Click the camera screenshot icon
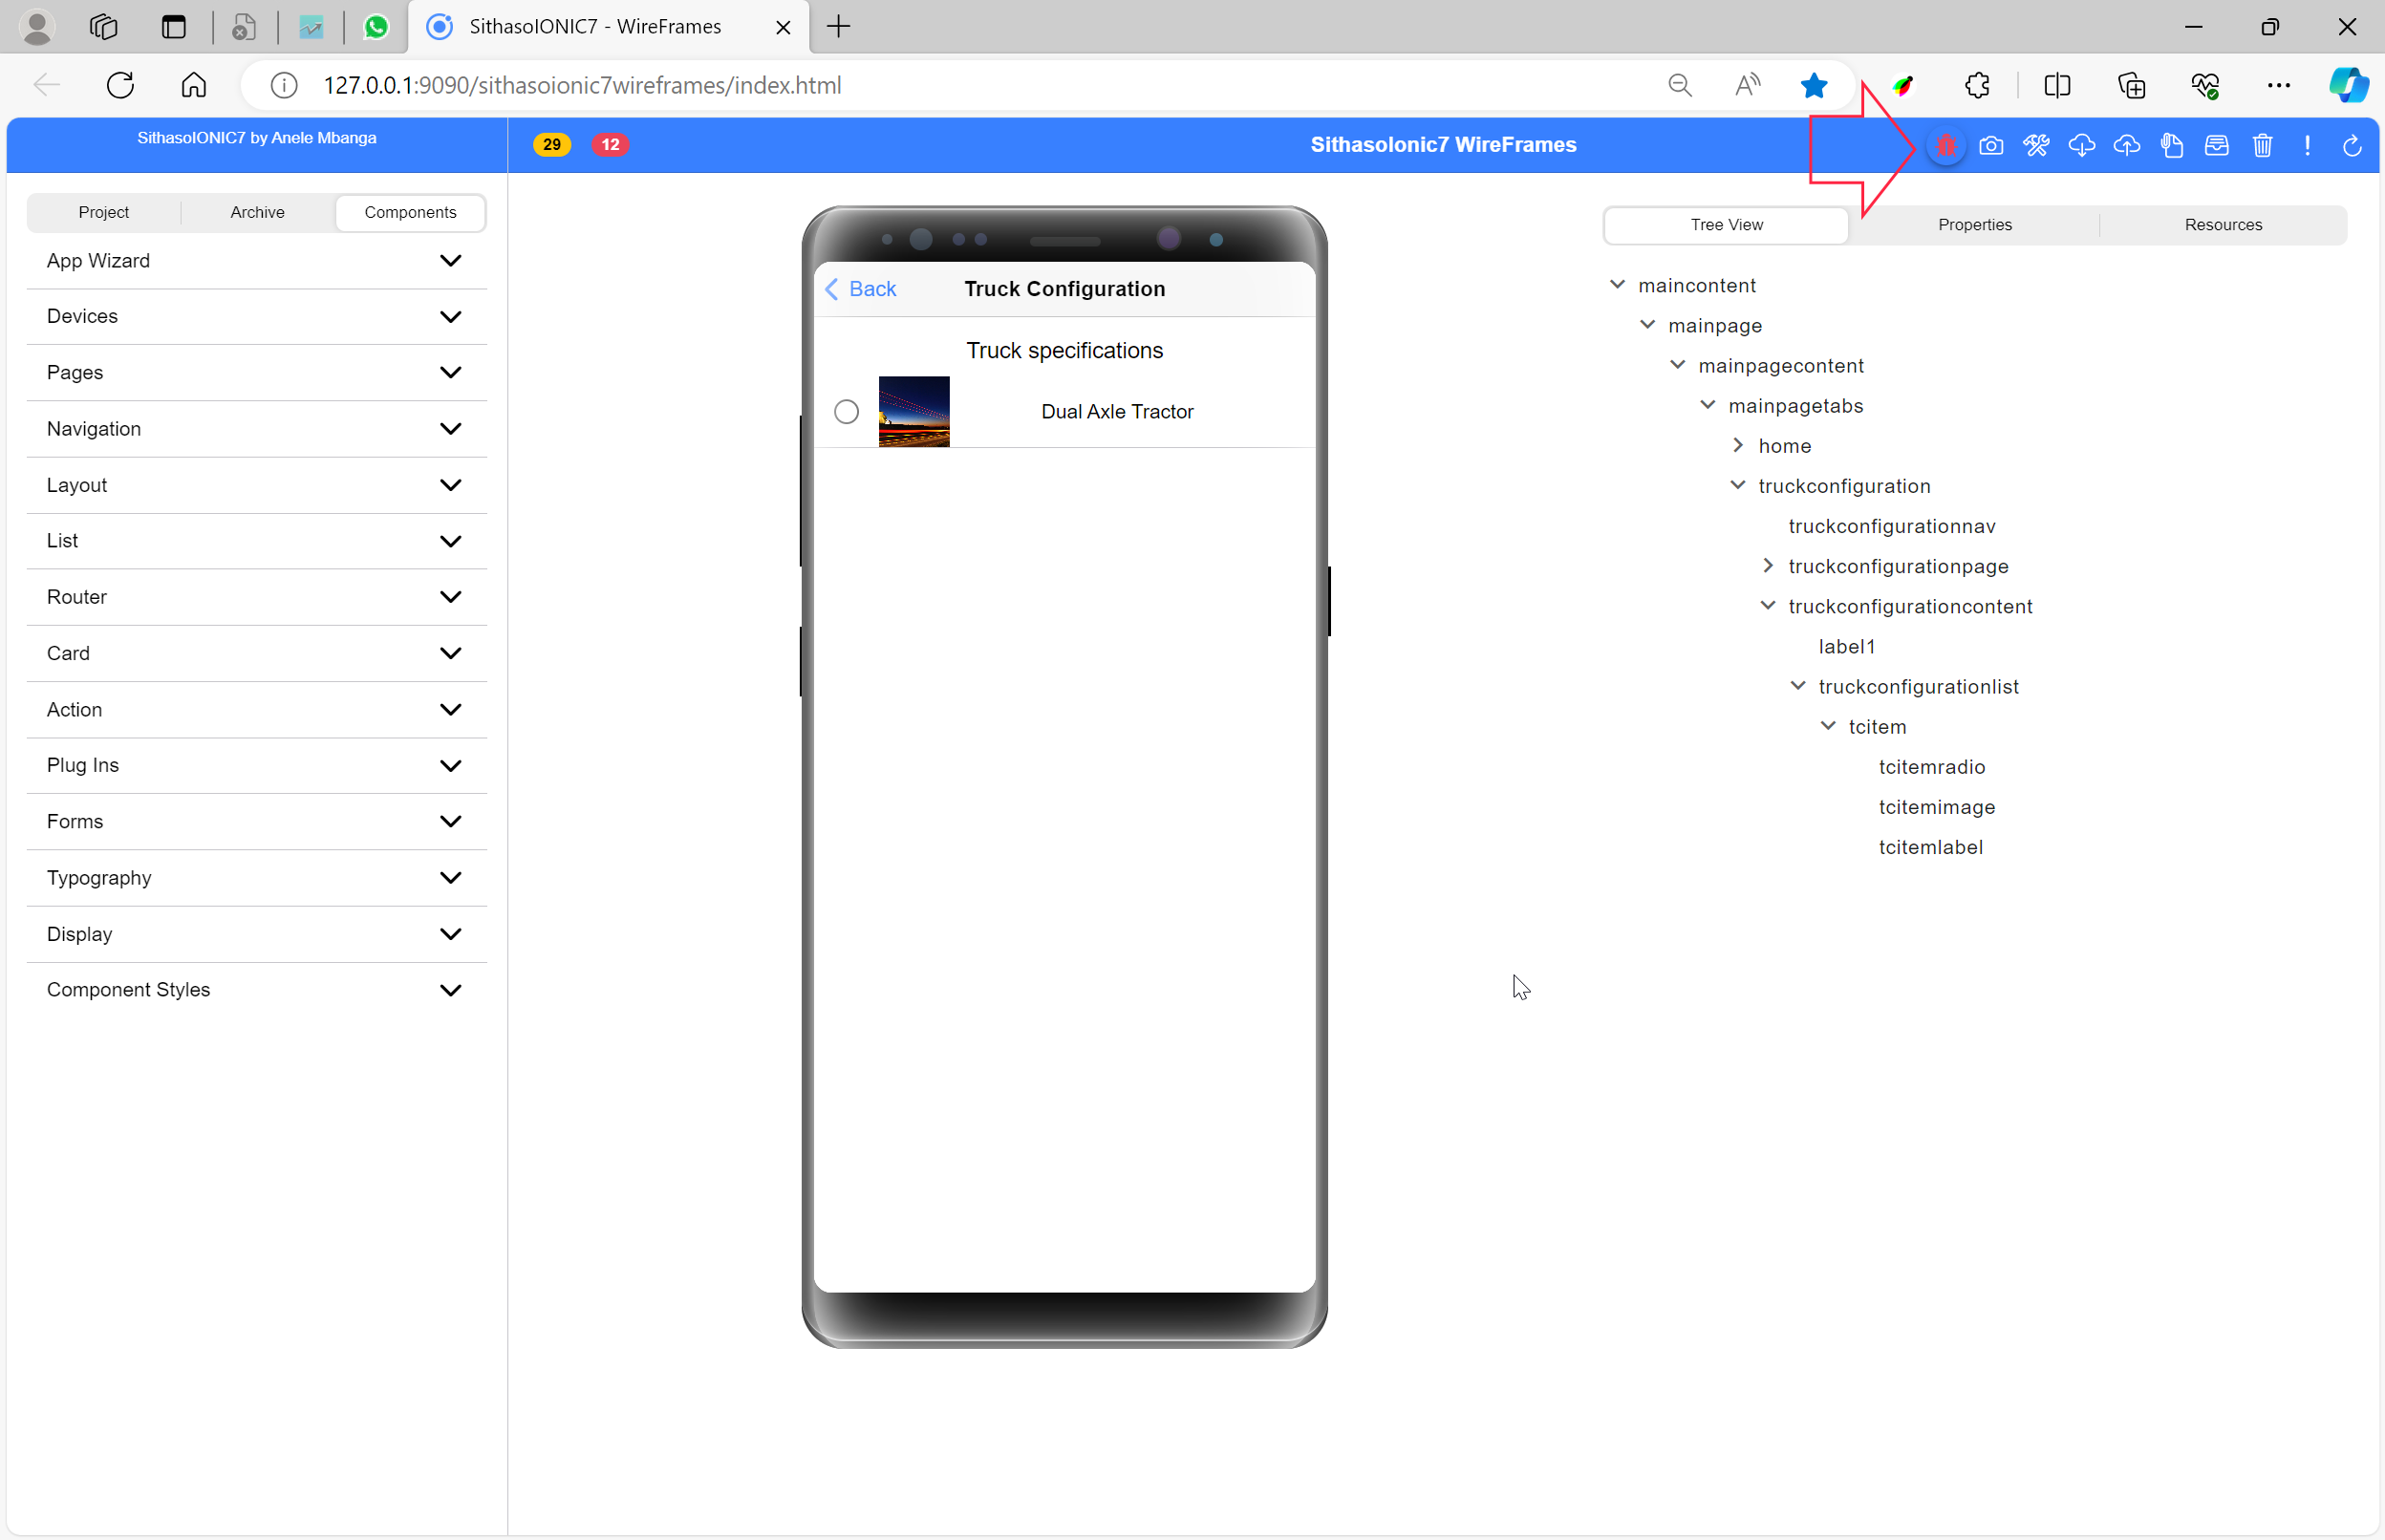Screen dimensions: 2385x1540 tap(1990, 146)
